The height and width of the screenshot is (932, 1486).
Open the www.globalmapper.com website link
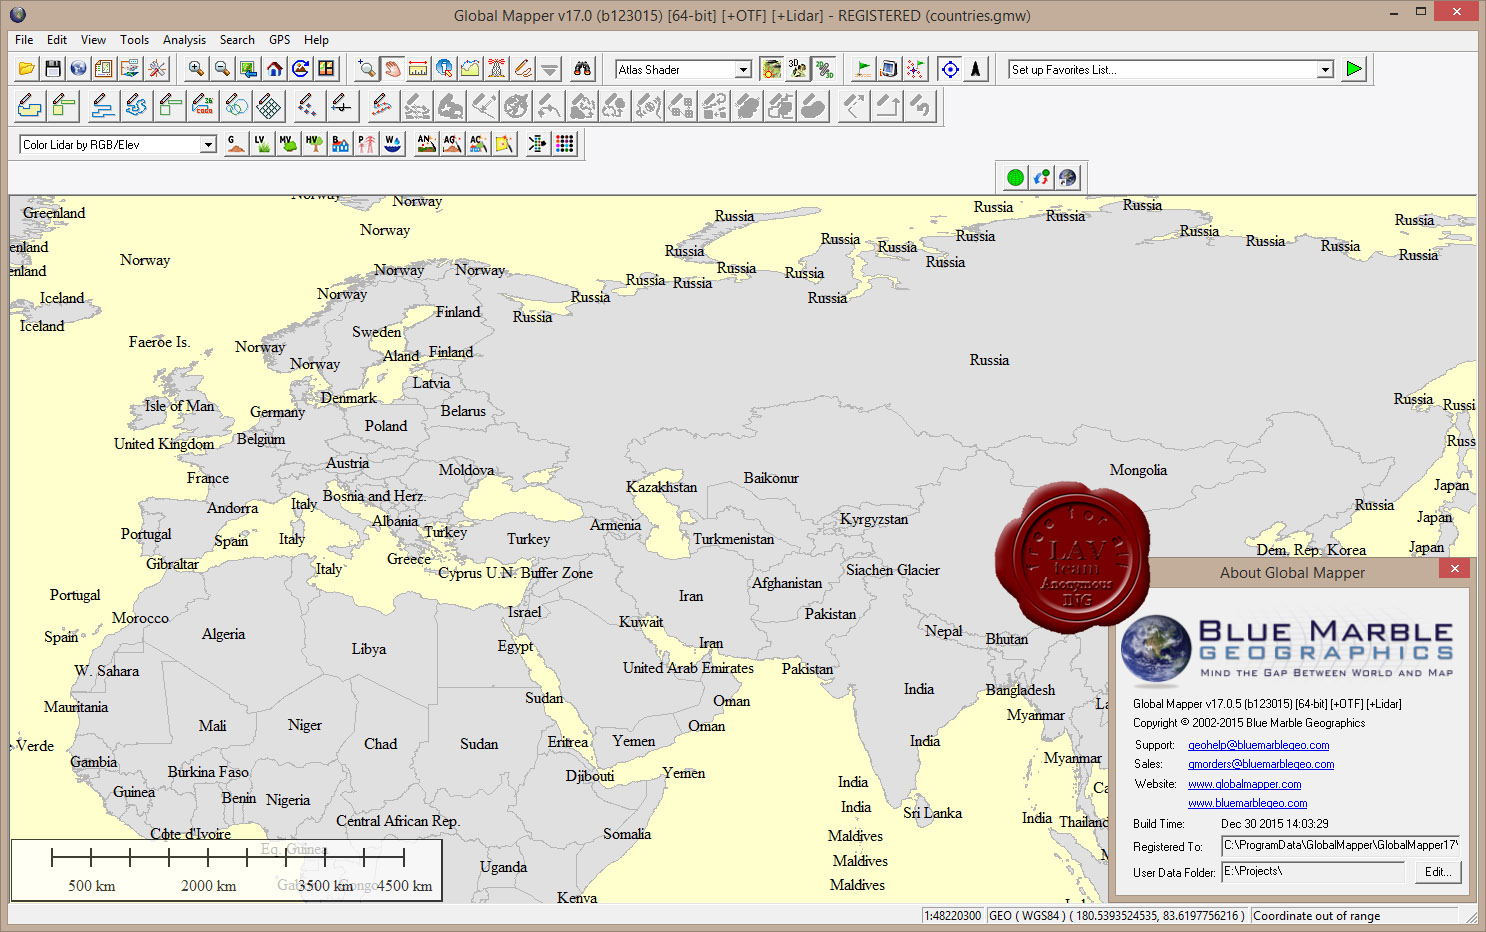click(1244, 784)
